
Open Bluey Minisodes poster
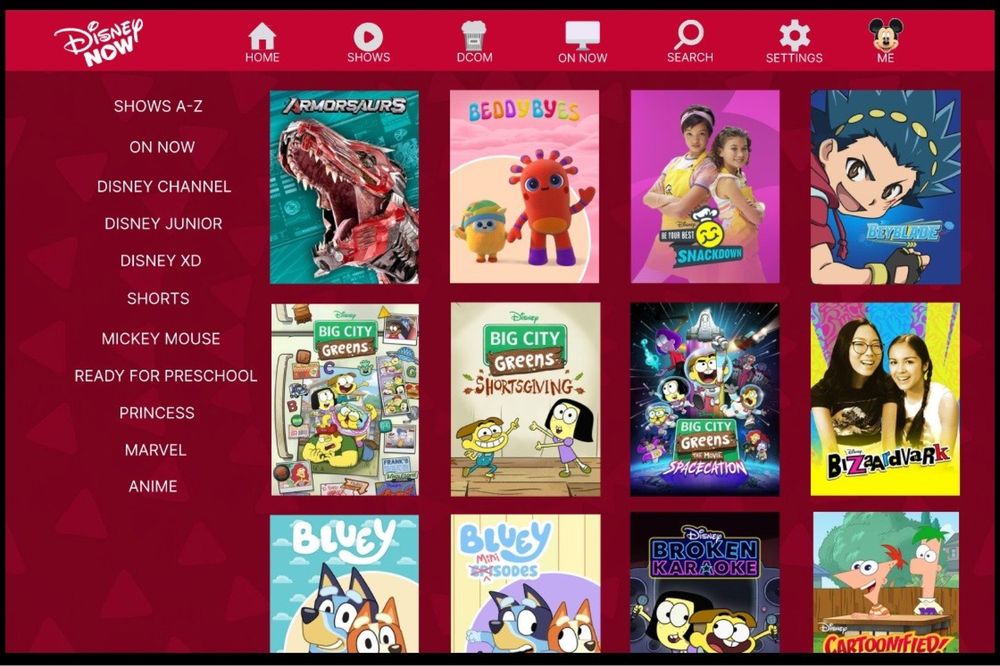click(x=525, y=583)
